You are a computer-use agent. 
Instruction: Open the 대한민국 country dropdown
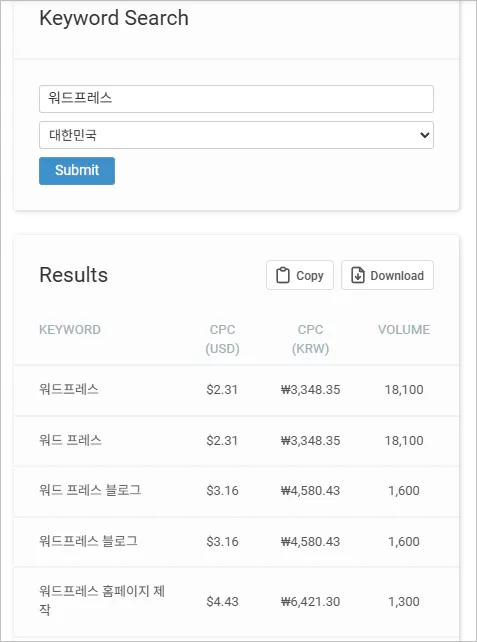[x=236, y=135]
